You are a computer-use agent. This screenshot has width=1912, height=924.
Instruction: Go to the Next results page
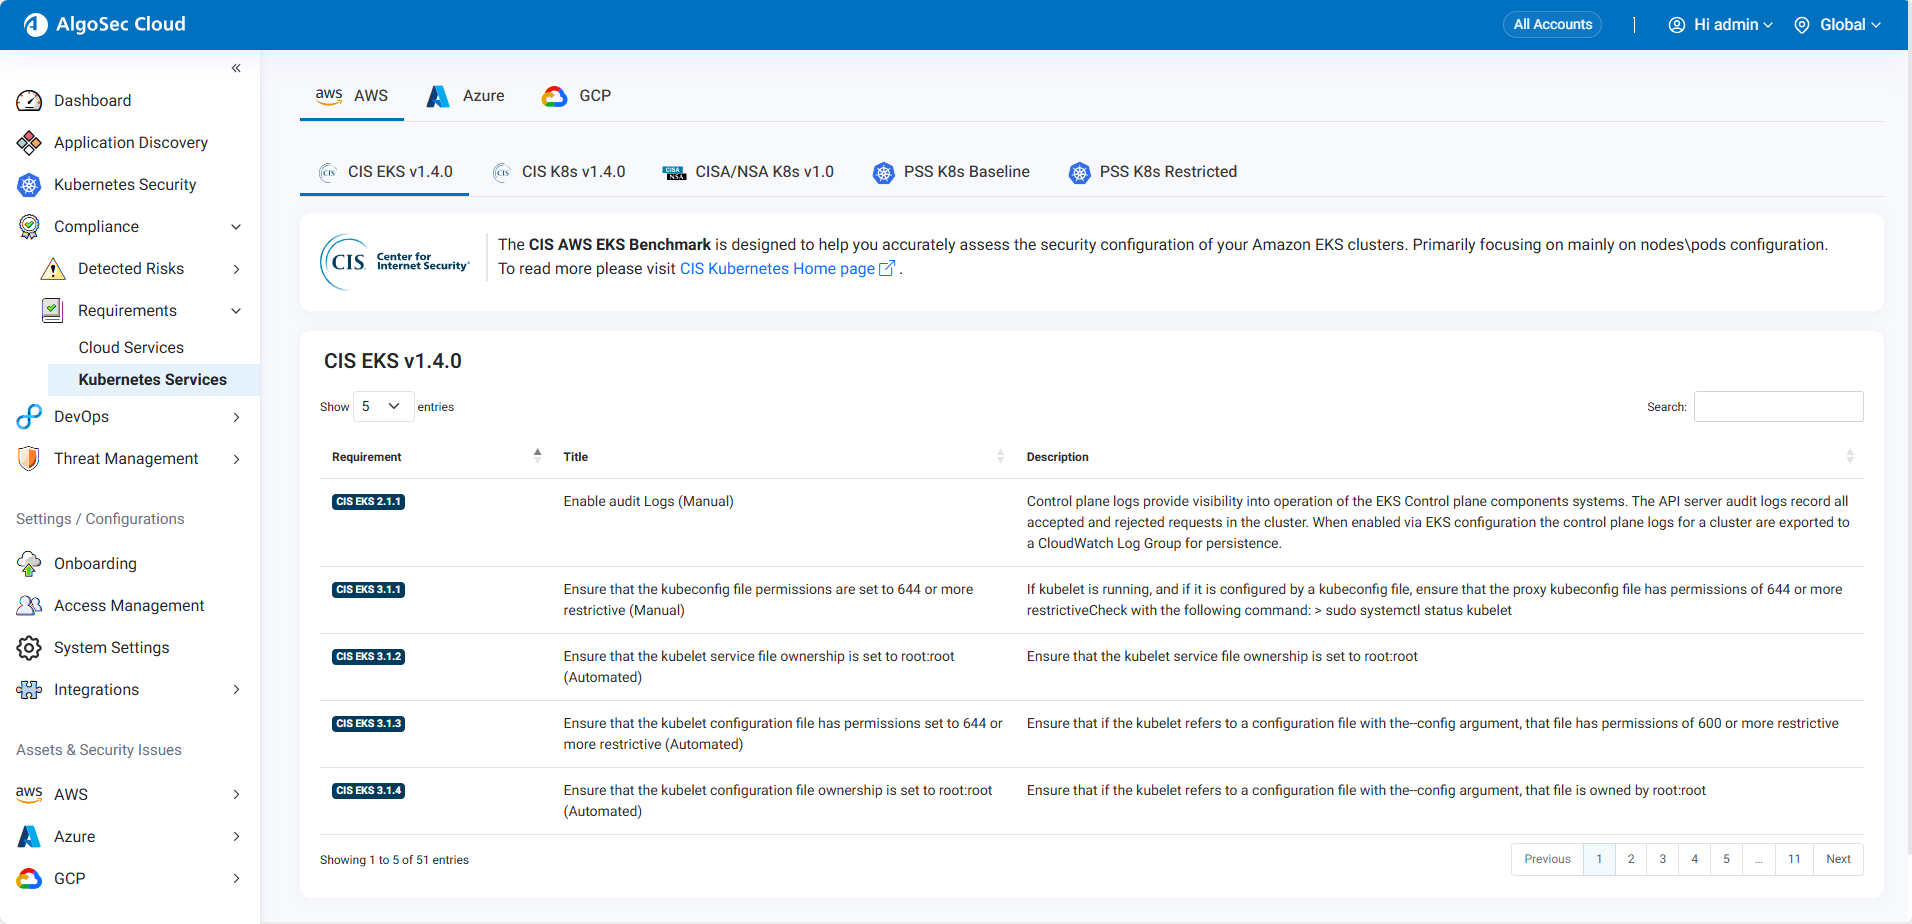point(1837,859)
